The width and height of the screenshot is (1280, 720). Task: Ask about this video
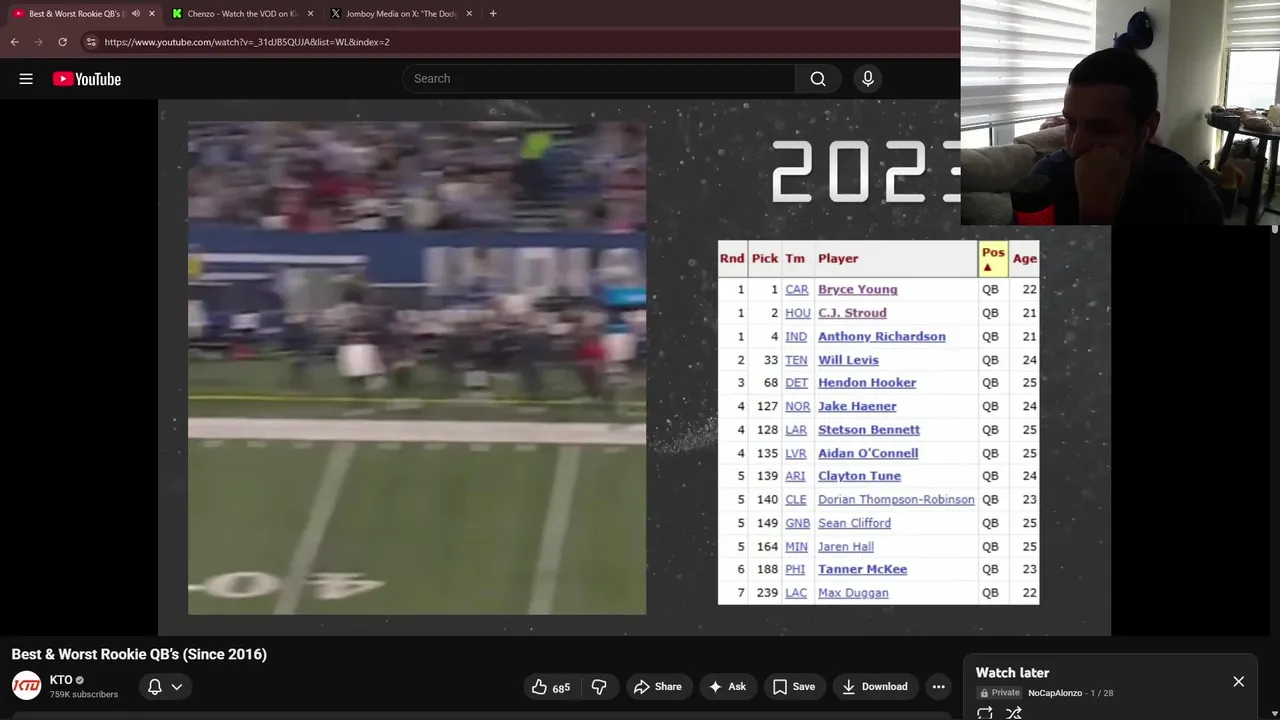[x=727, y=687]
